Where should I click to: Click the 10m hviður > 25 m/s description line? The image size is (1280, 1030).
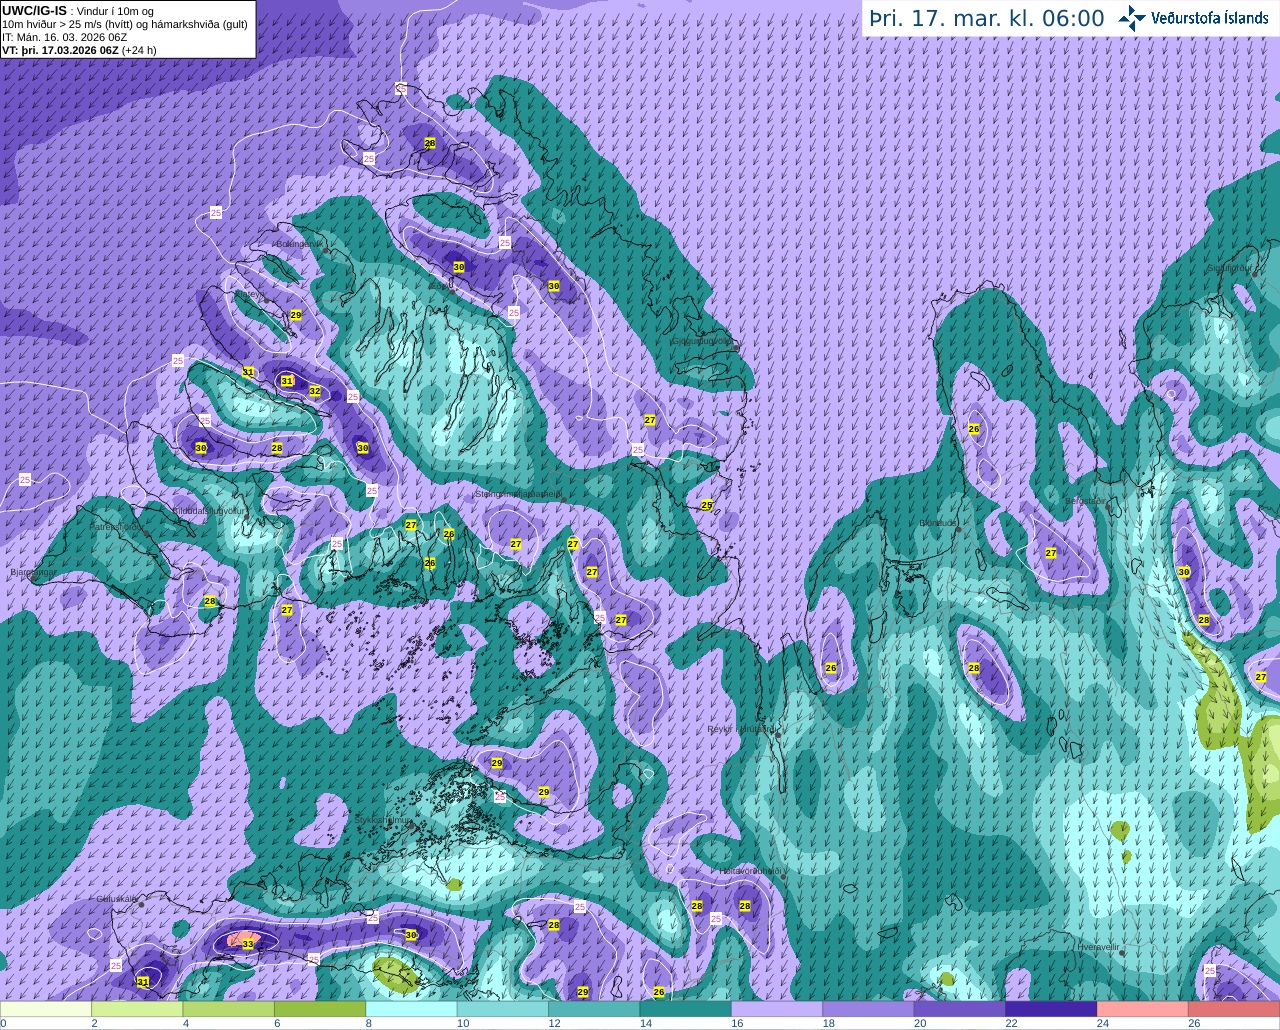[125, 24]
